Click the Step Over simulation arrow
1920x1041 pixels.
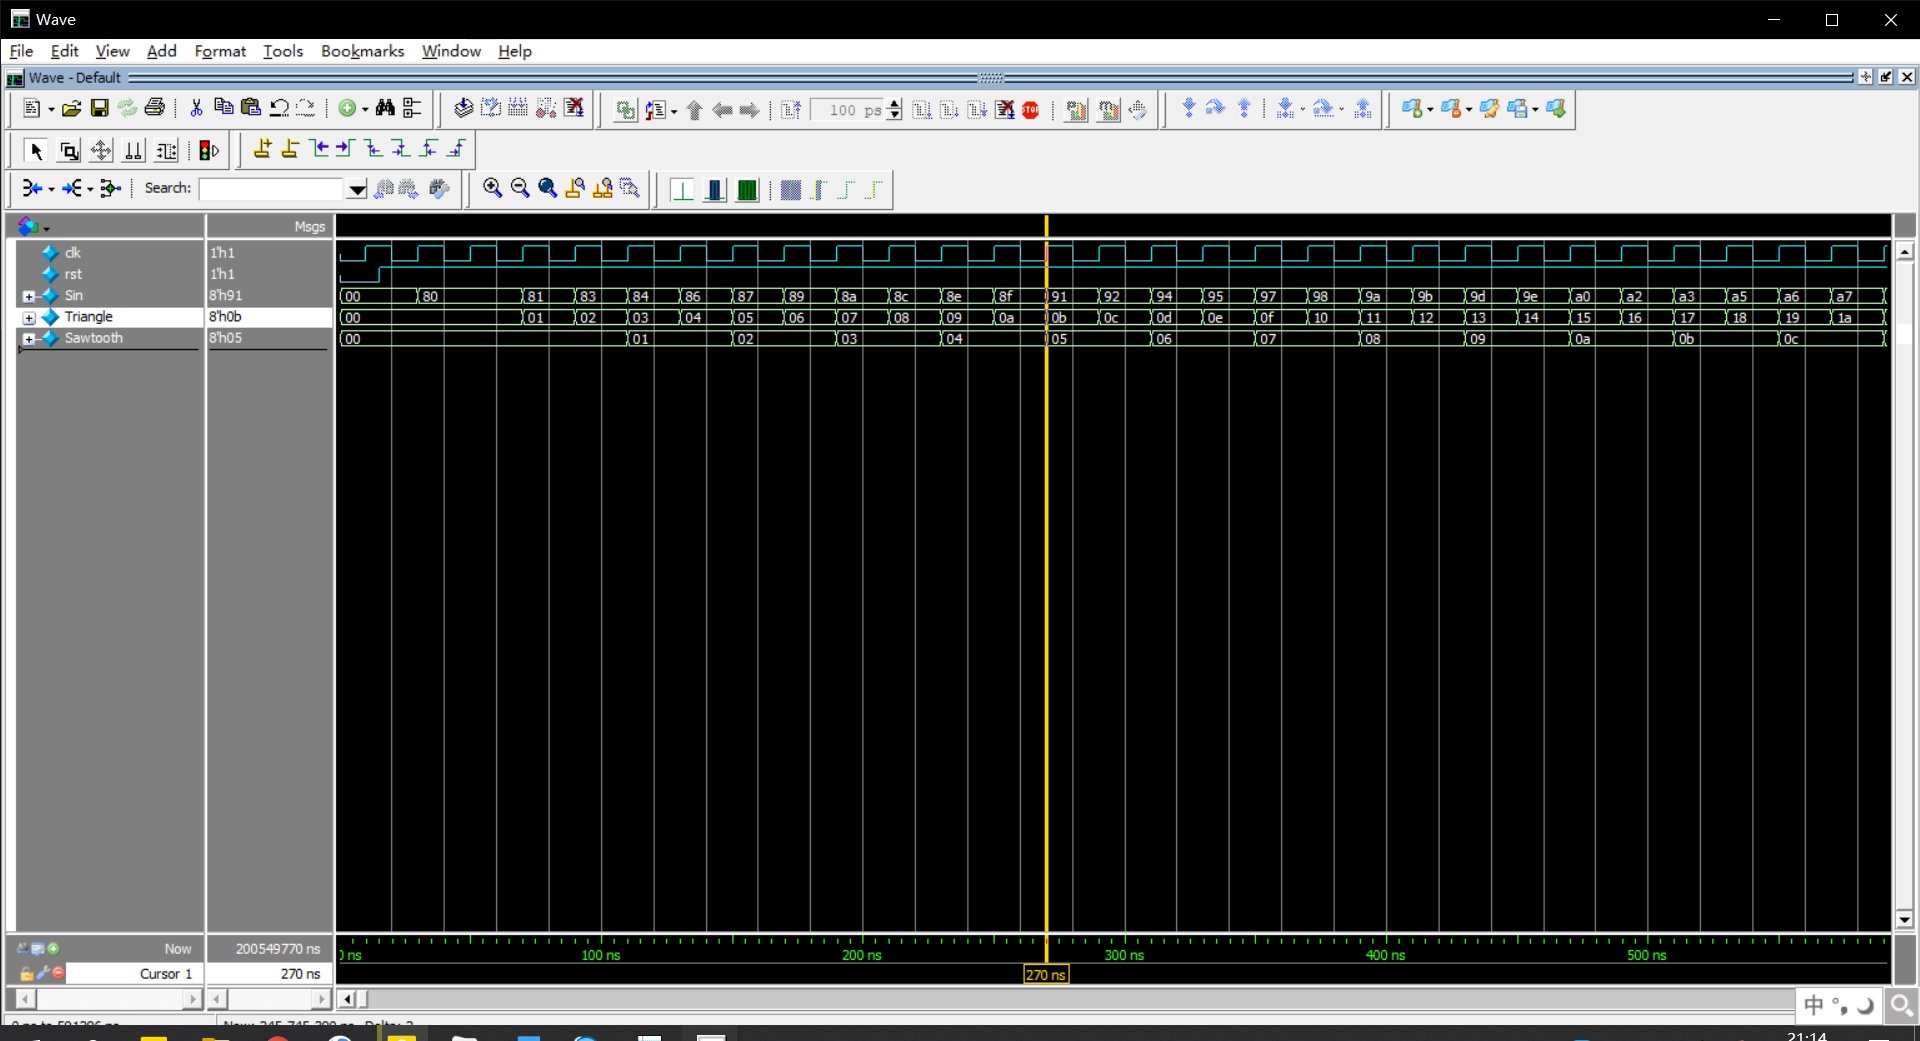[1216, 108]
